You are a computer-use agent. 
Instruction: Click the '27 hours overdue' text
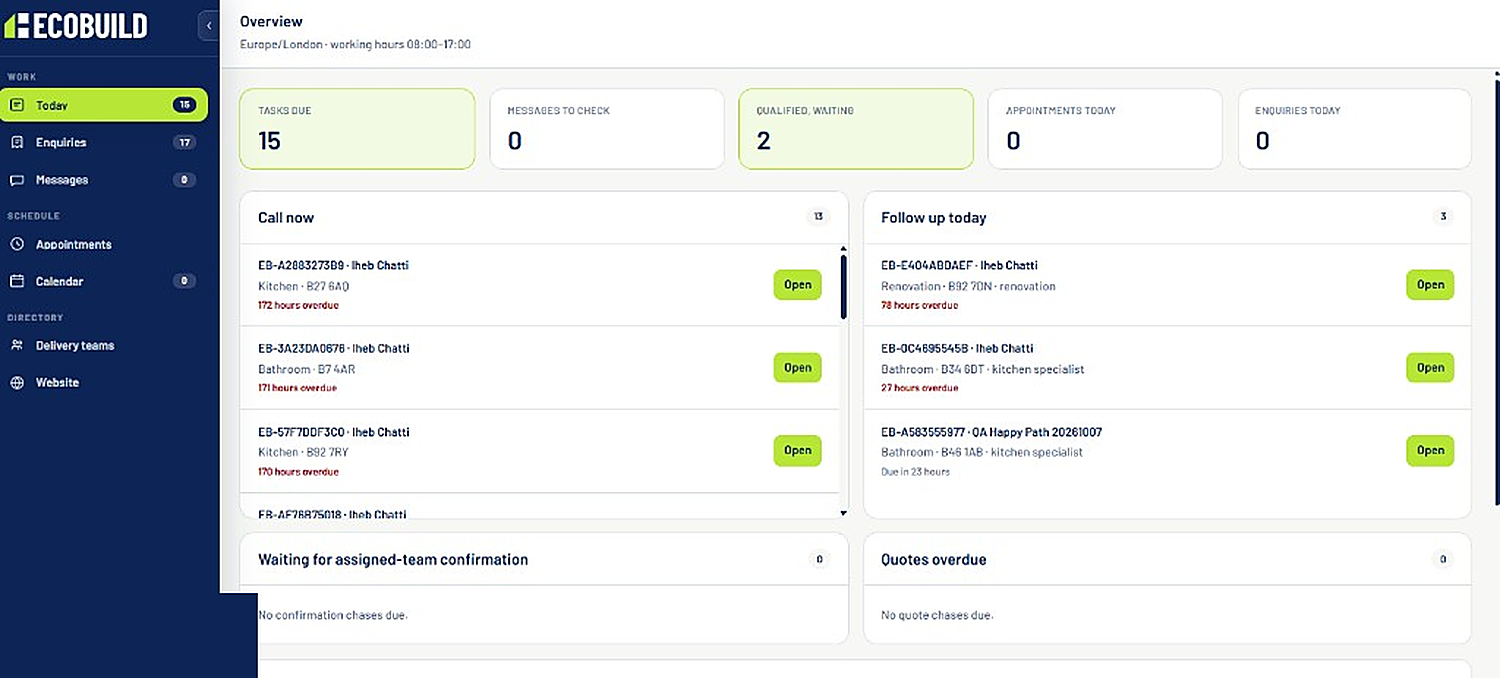pos(919,388)
